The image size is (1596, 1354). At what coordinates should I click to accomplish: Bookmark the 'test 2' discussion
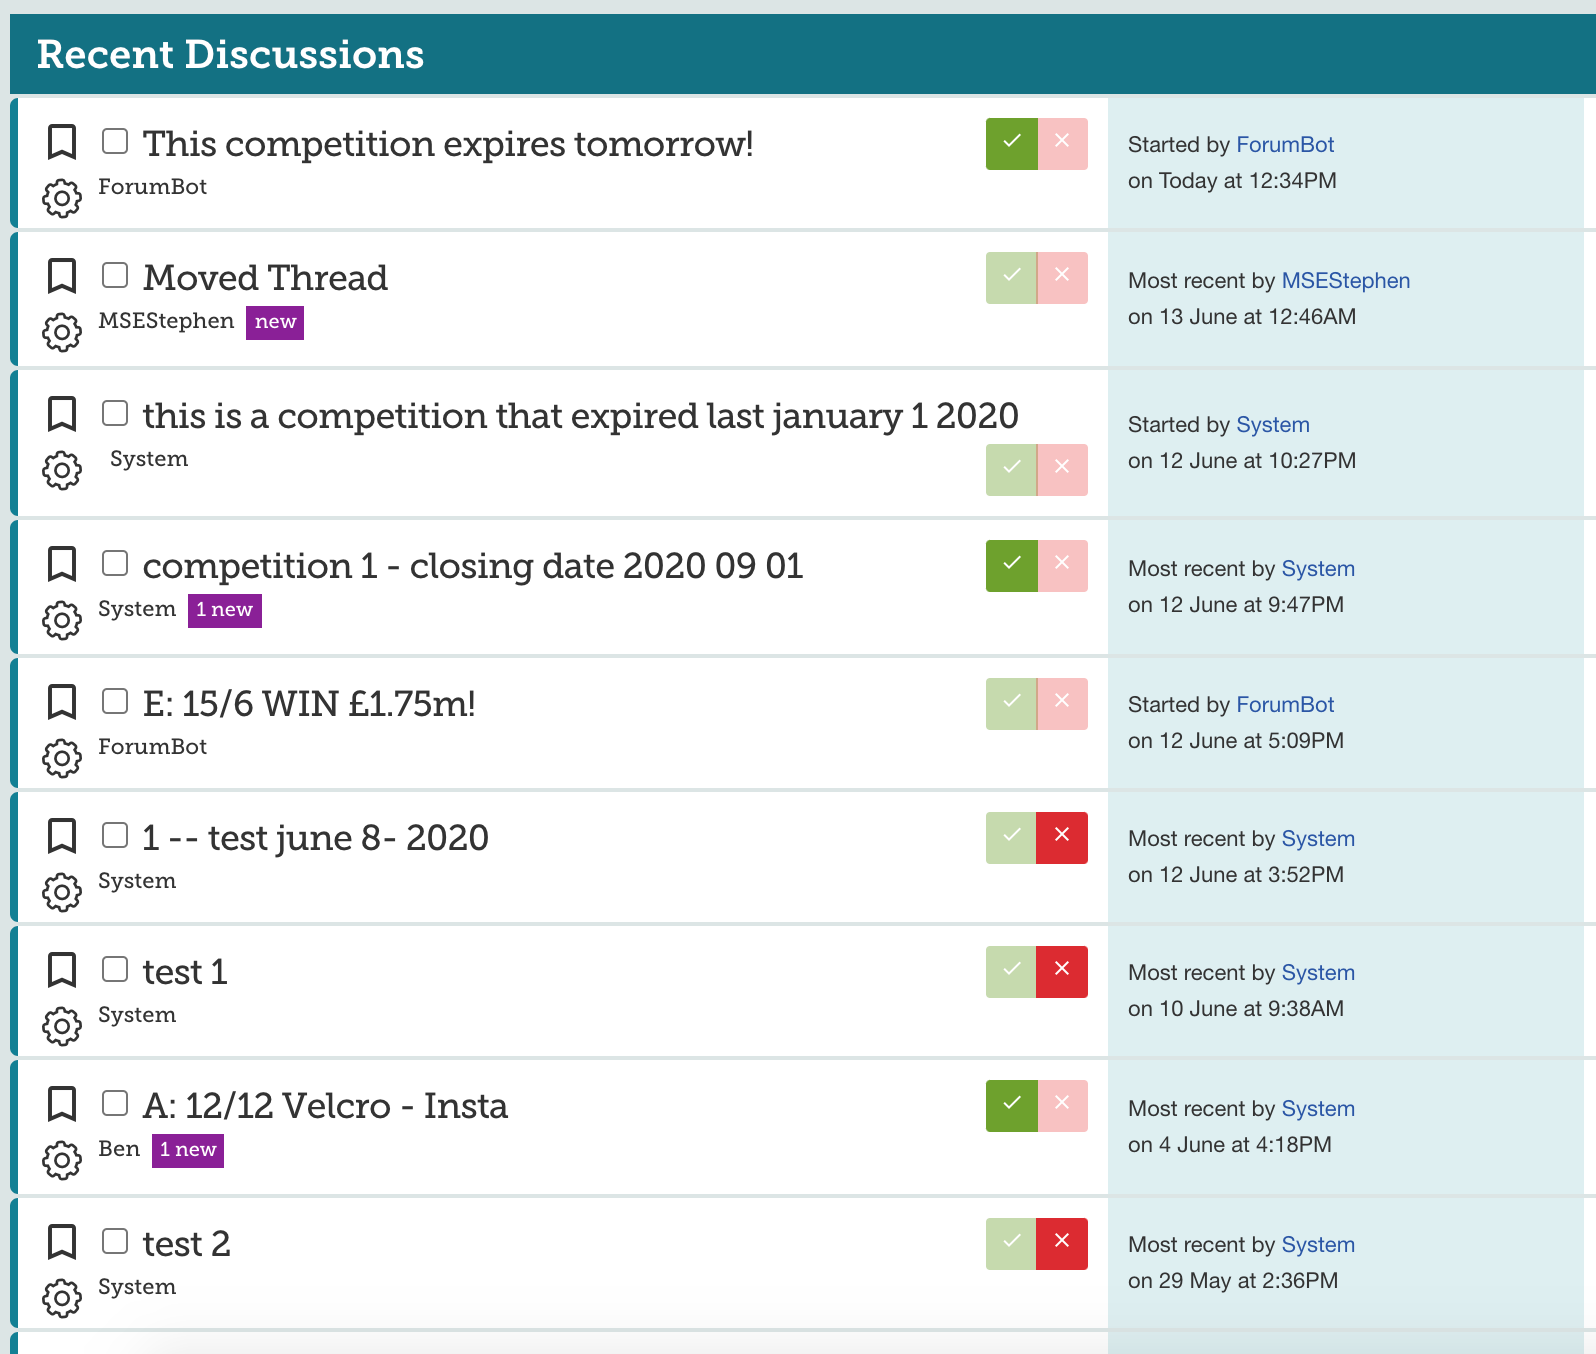62,1242
